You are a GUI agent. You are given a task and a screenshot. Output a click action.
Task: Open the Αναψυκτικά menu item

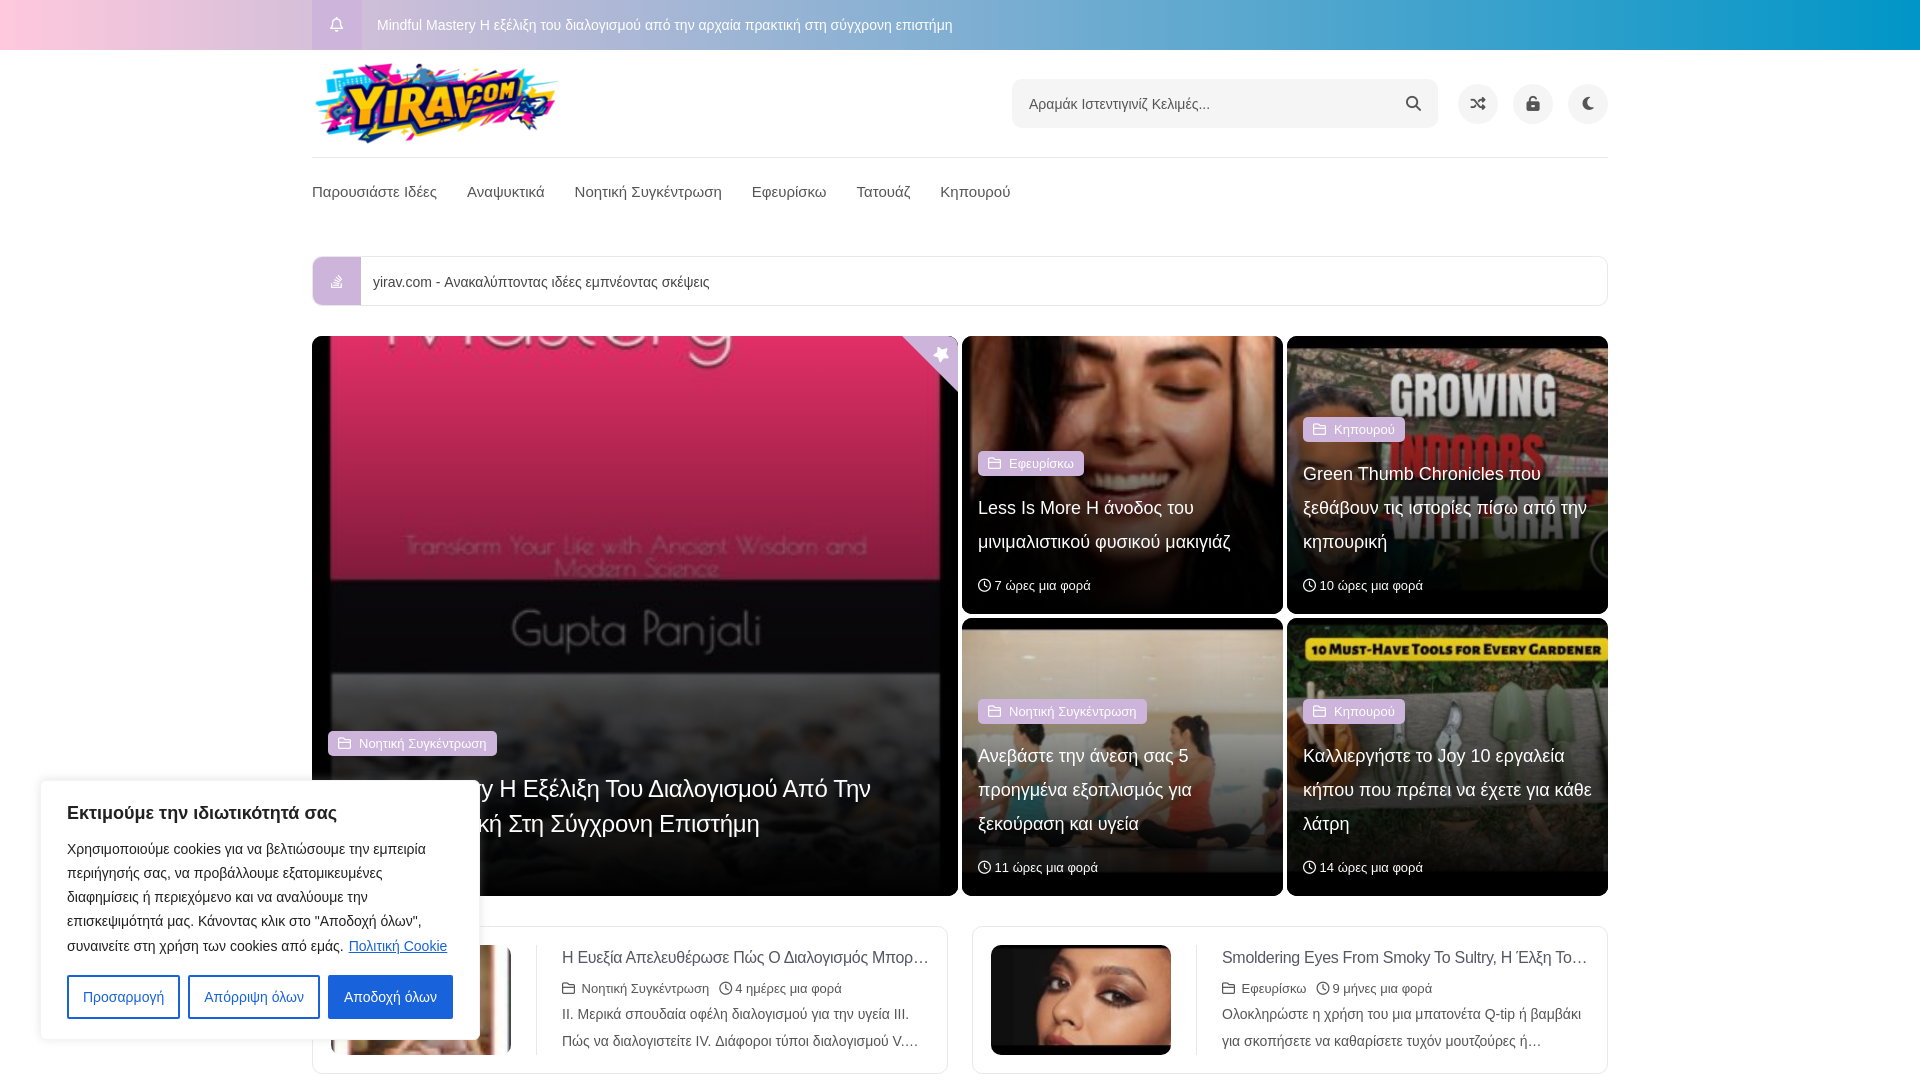(506, 192)
